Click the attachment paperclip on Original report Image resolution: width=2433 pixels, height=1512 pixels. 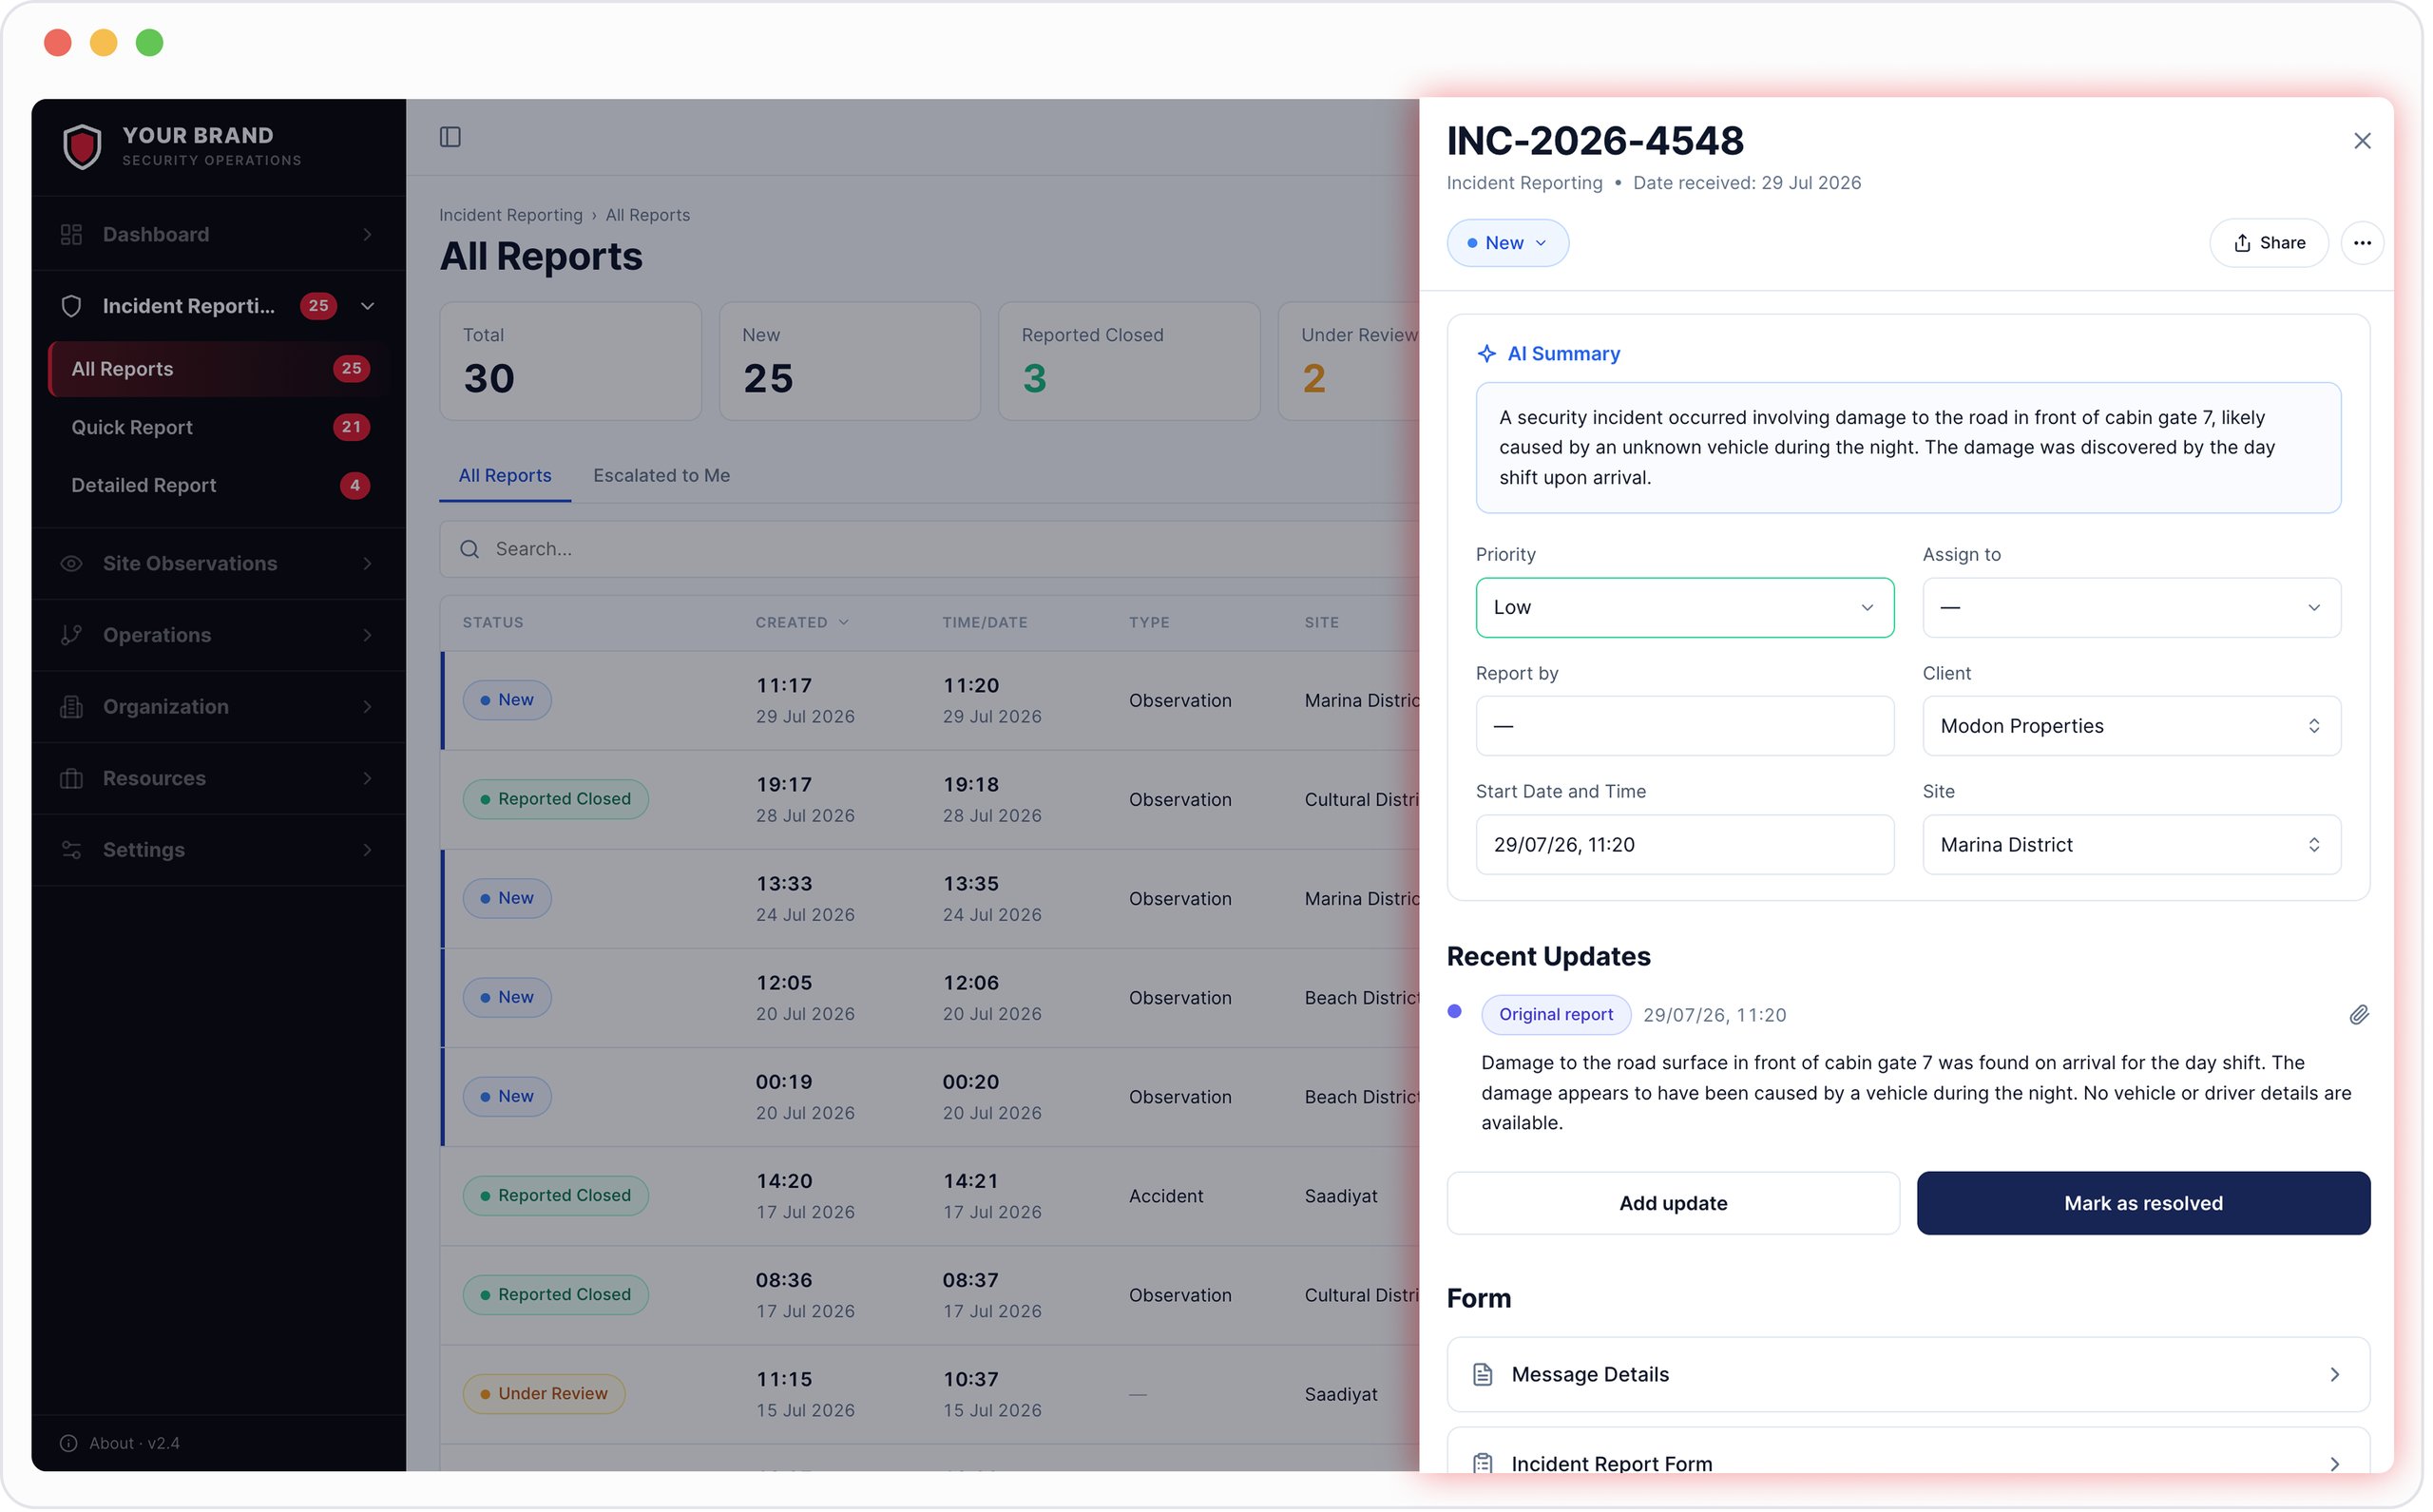[x=2358, y=1015]
